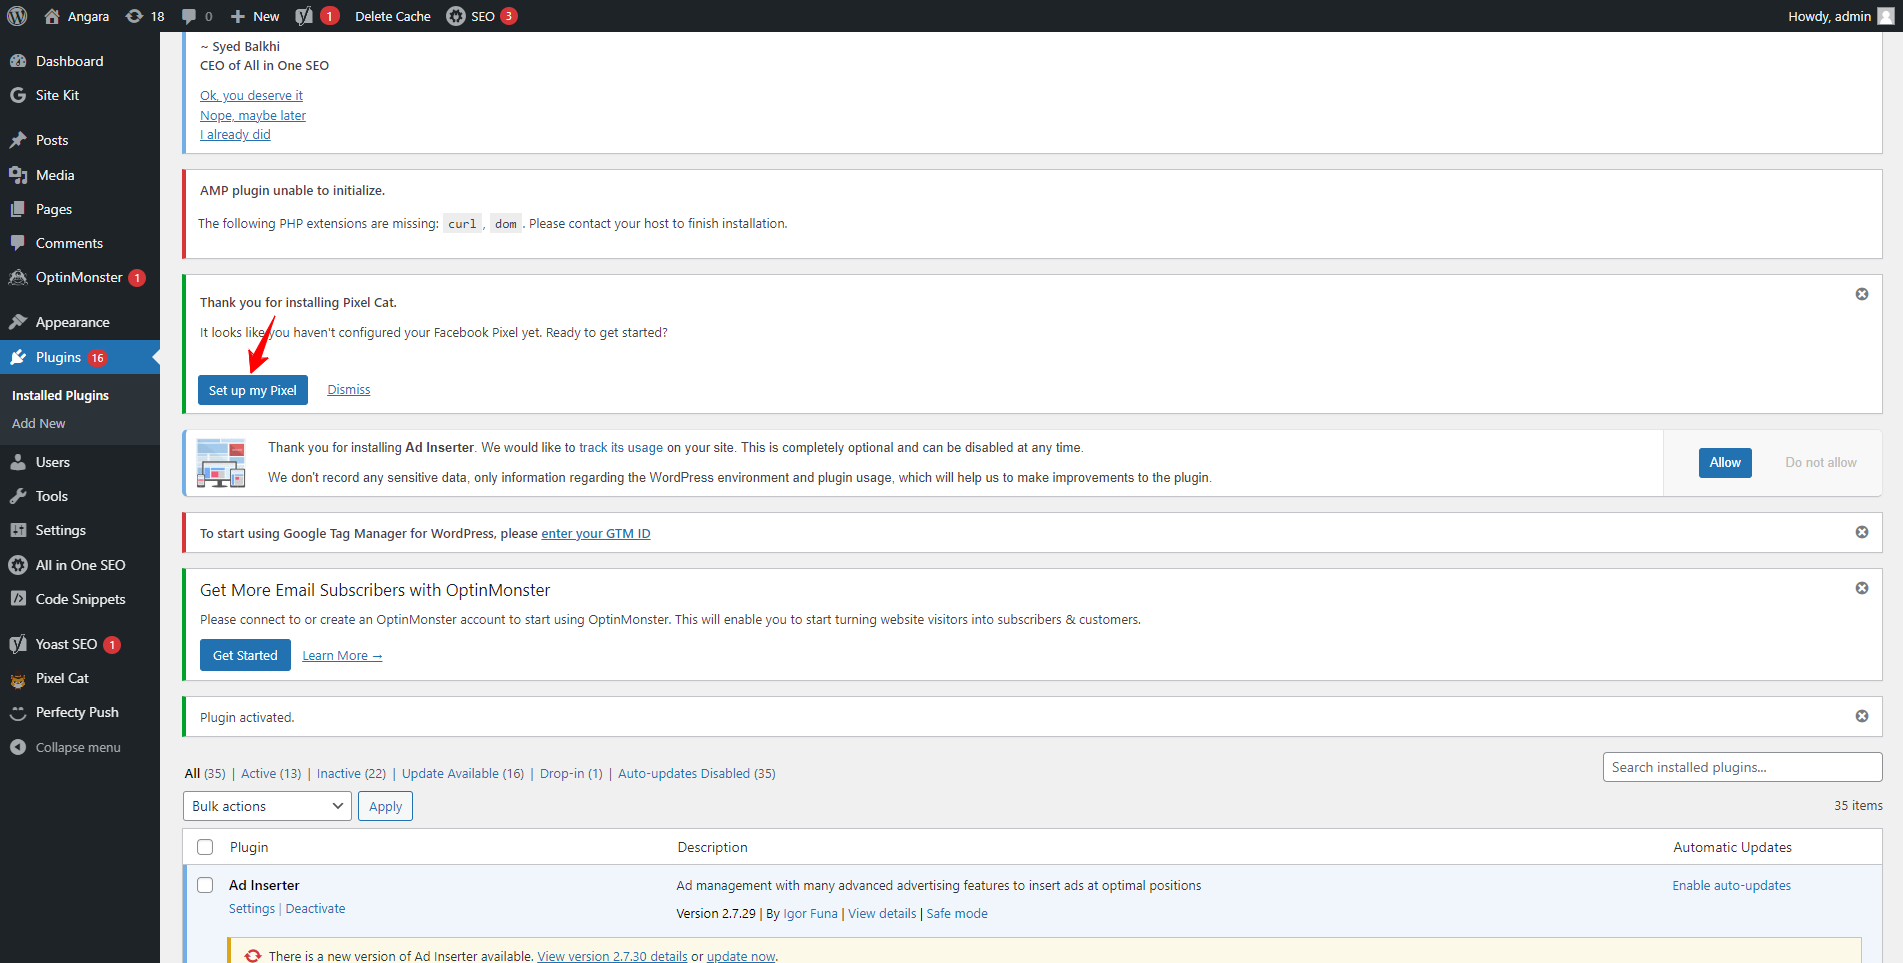Click the OptinMonster monster icon
Image resolution: width=1903 pixels, height=963 pixels.
[x=18, y=277]
